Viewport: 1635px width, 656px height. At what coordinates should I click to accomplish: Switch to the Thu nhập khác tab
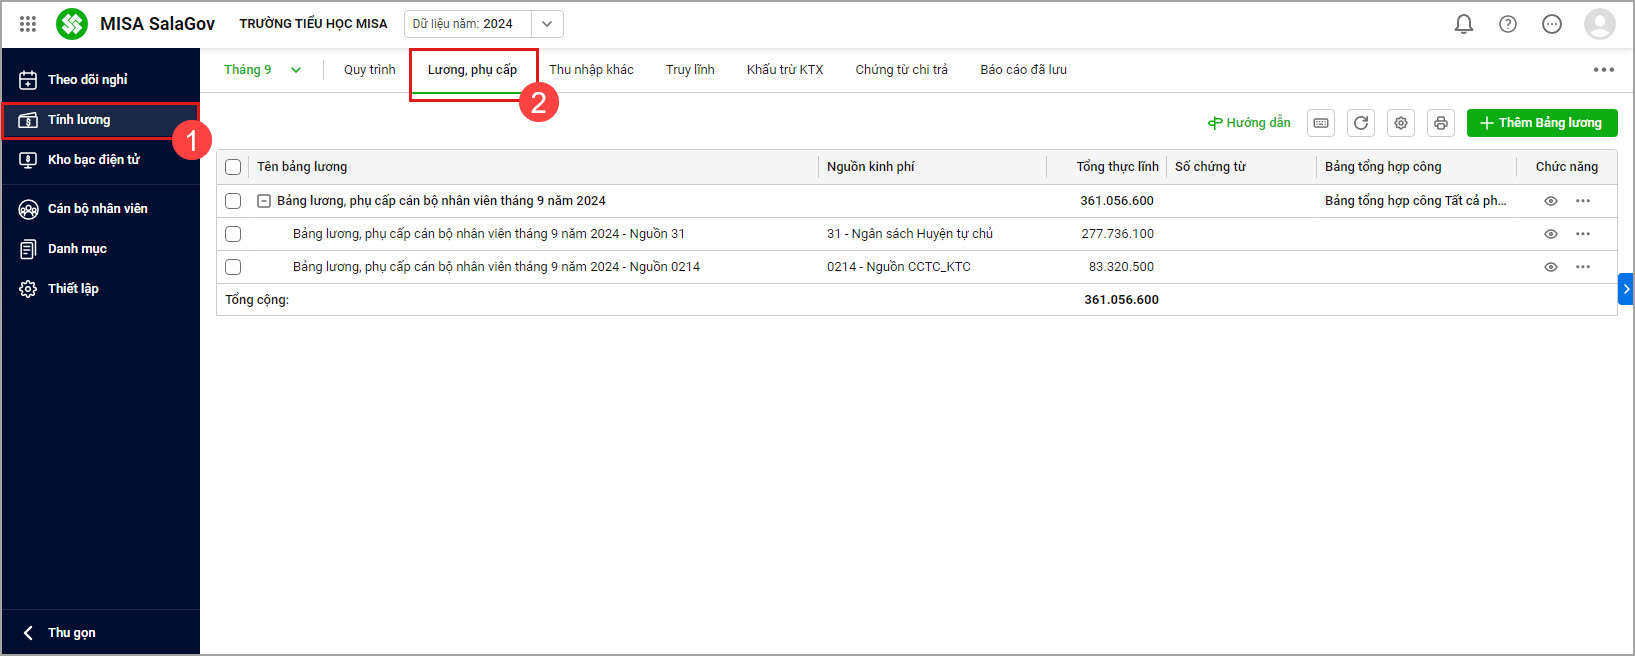591,70
